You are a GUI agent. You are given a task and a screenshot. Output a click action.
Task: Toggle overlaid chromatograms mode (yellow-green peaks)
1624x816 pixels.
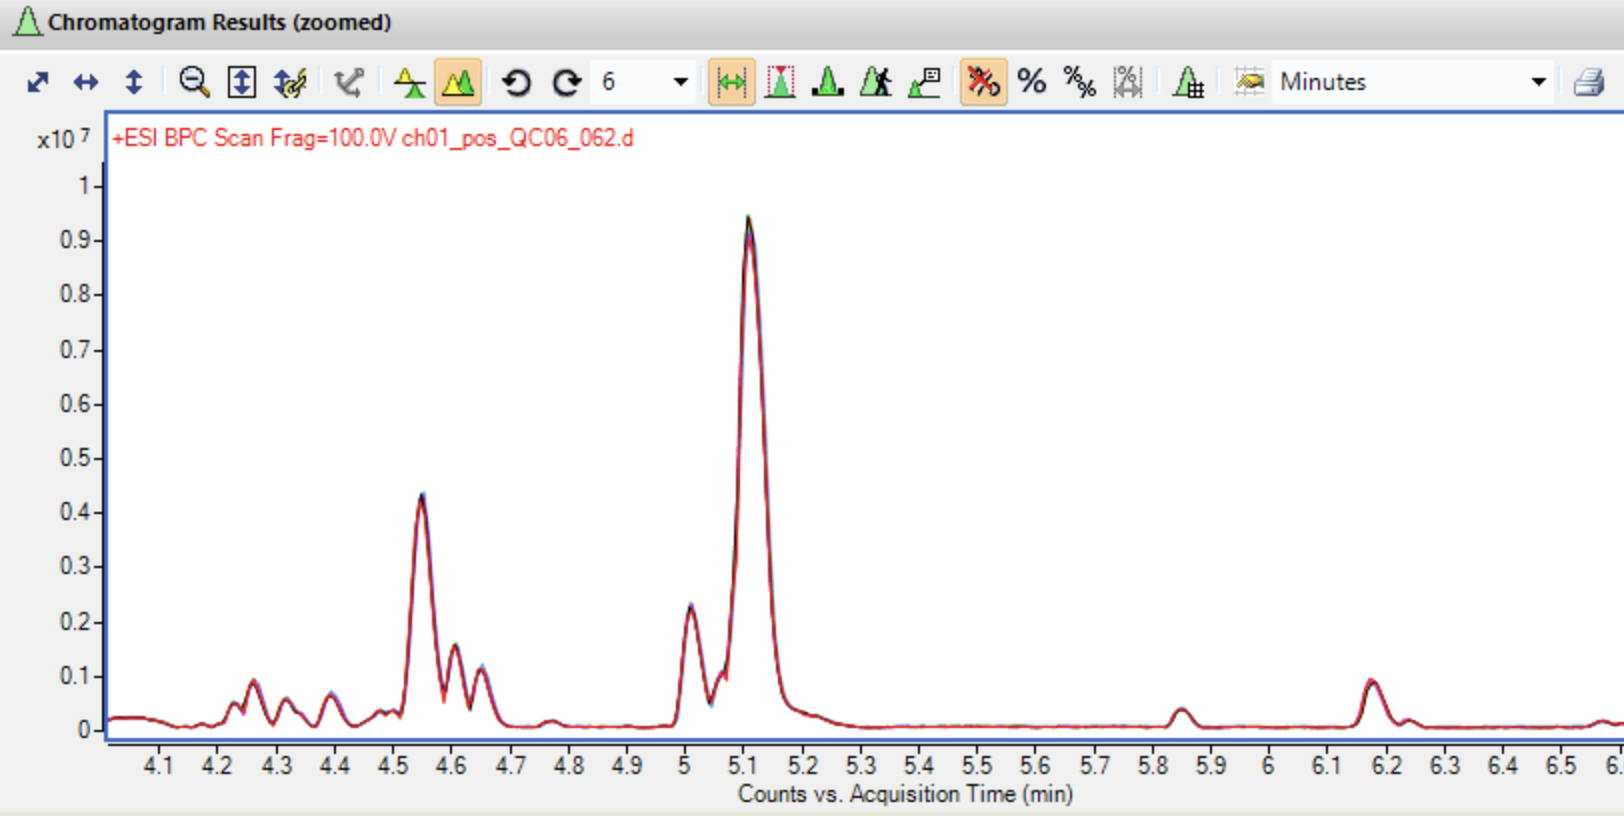coord(458,82)
